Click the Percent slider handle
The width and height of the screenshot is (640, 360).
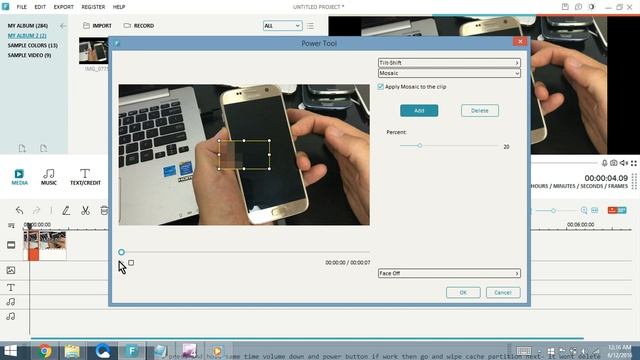tap(420, 146)
